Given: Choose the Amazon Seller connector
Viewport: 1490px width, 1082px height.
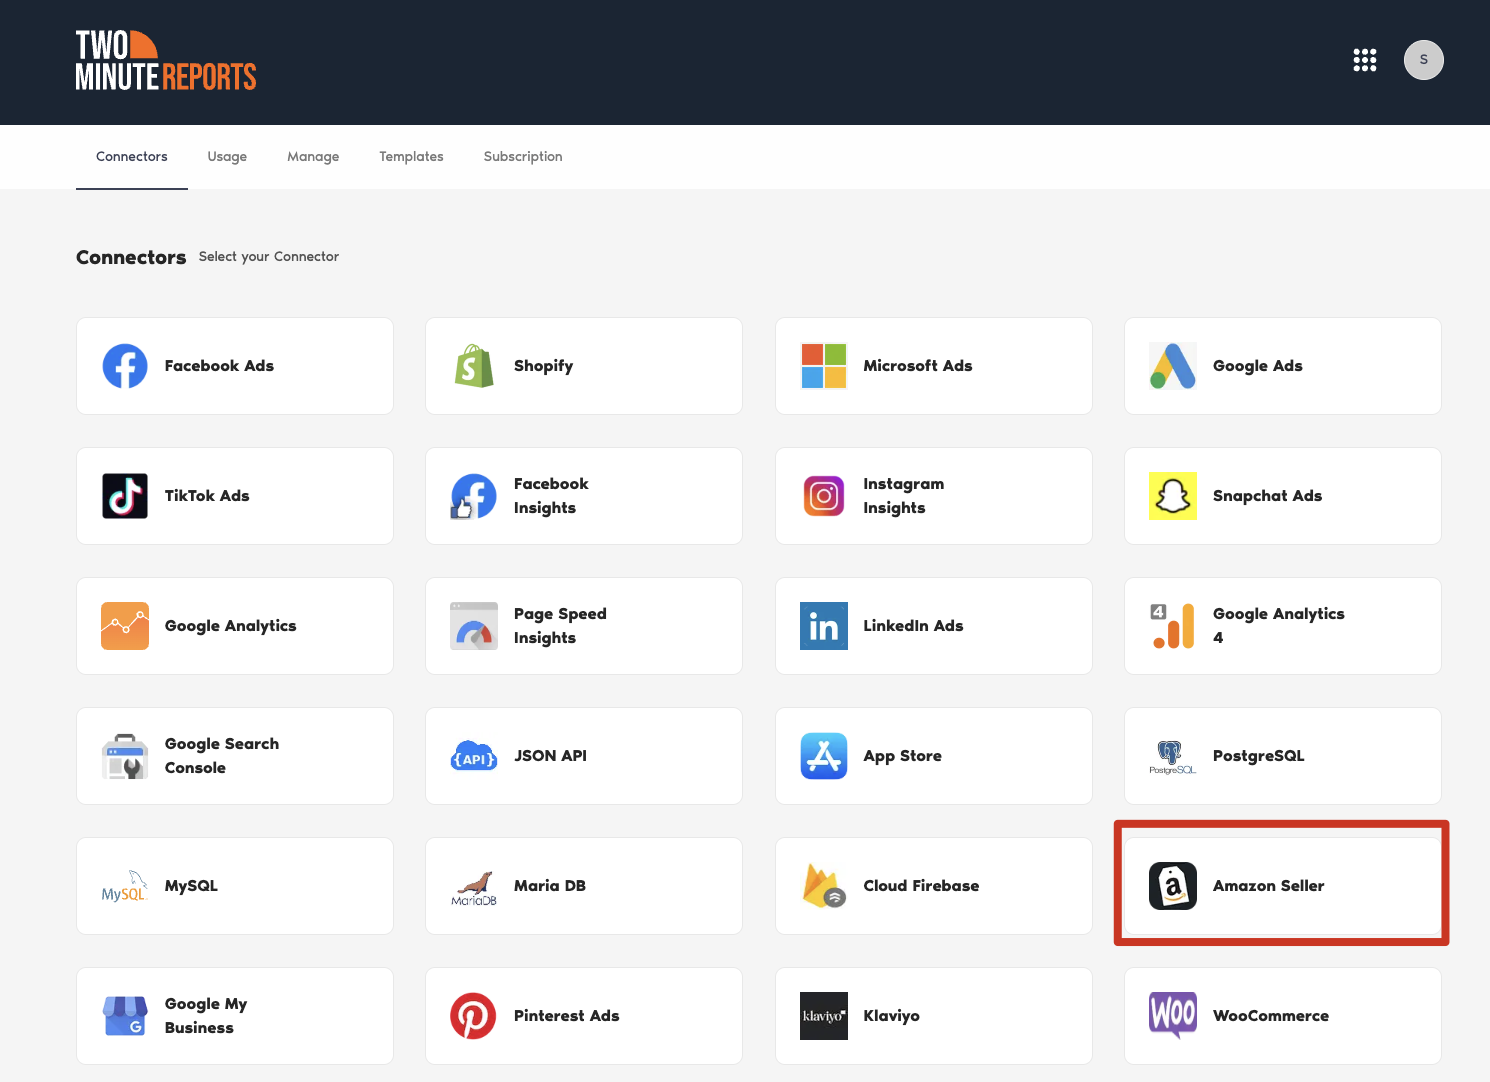Looking at the screenshot, I should [x=1282, y=886].
